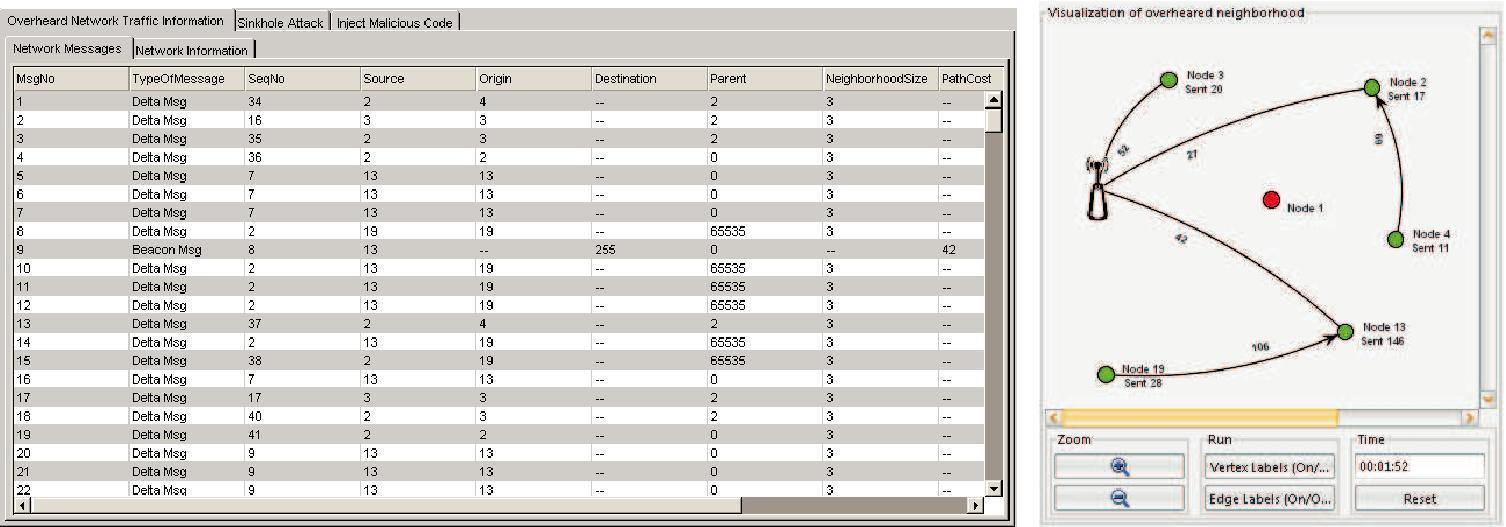Image resolution: width=1506 pixels, height=527 pixels.
Task: Click the time field showing 00:01:52
Action: pos(1419,467)
